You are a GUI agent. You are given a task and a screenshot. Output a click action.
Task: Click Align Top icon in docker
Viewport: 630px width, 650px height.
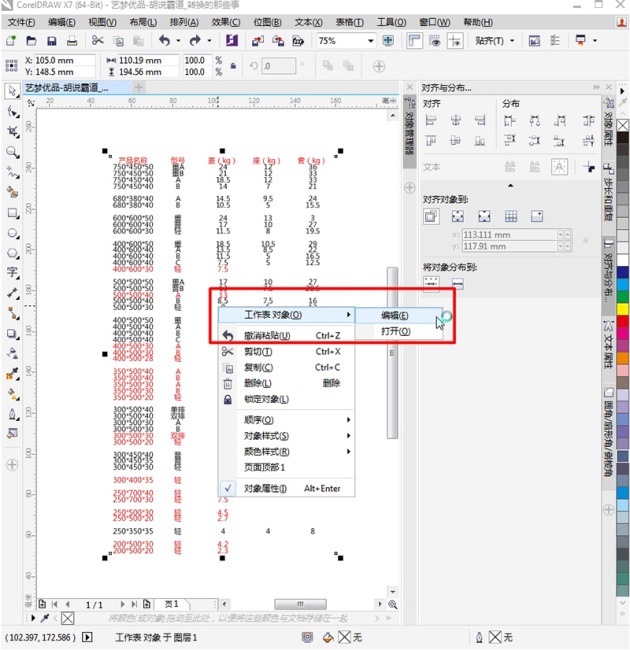(431, 141)
